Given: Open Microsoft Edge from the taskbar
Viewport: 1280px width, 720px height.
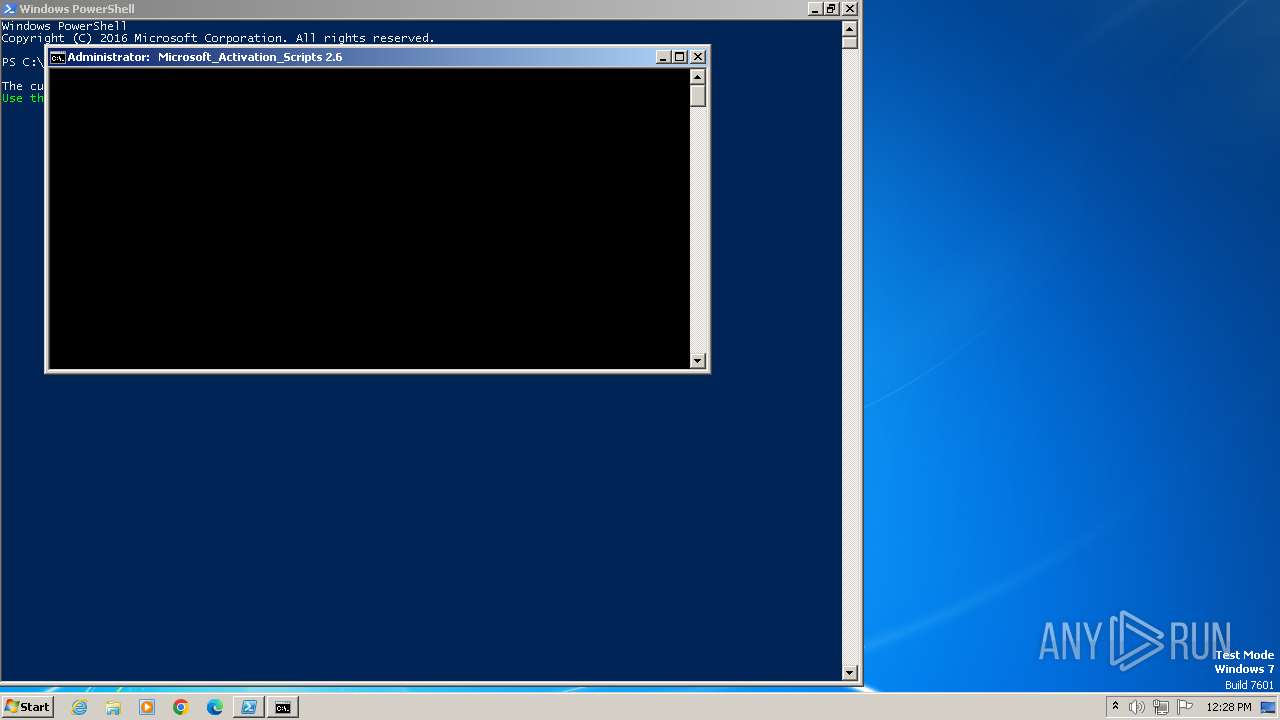Looking at the screenshot, I should 215,707.
